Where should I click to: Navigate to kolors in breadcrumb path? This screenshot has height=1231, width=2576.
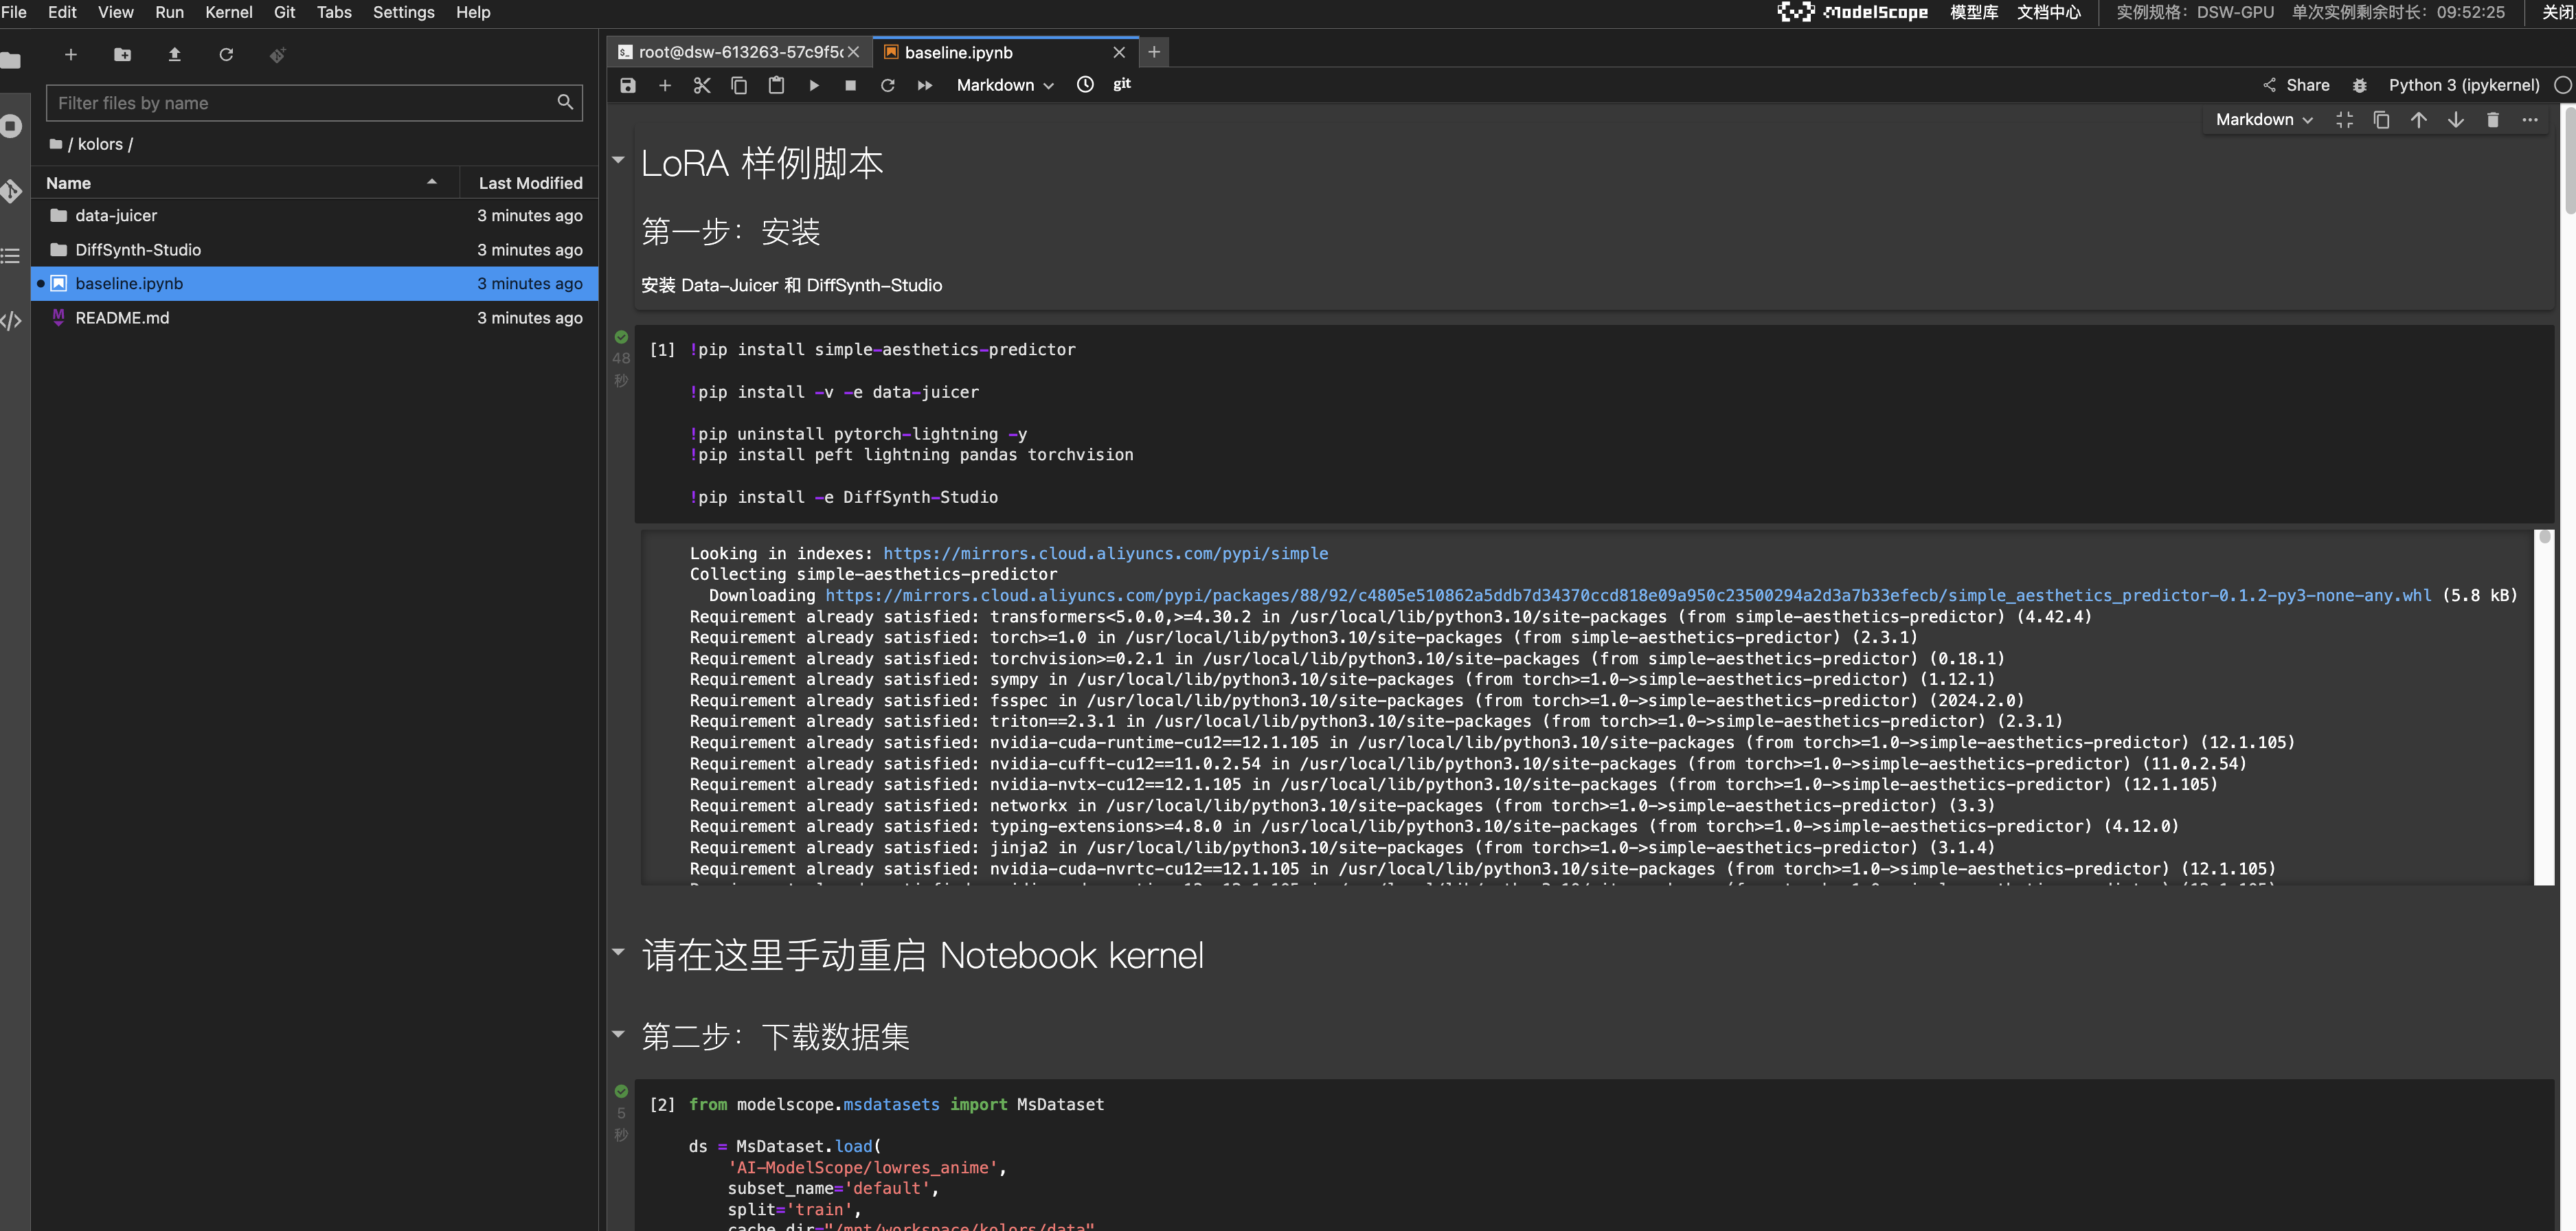[100, 144]
